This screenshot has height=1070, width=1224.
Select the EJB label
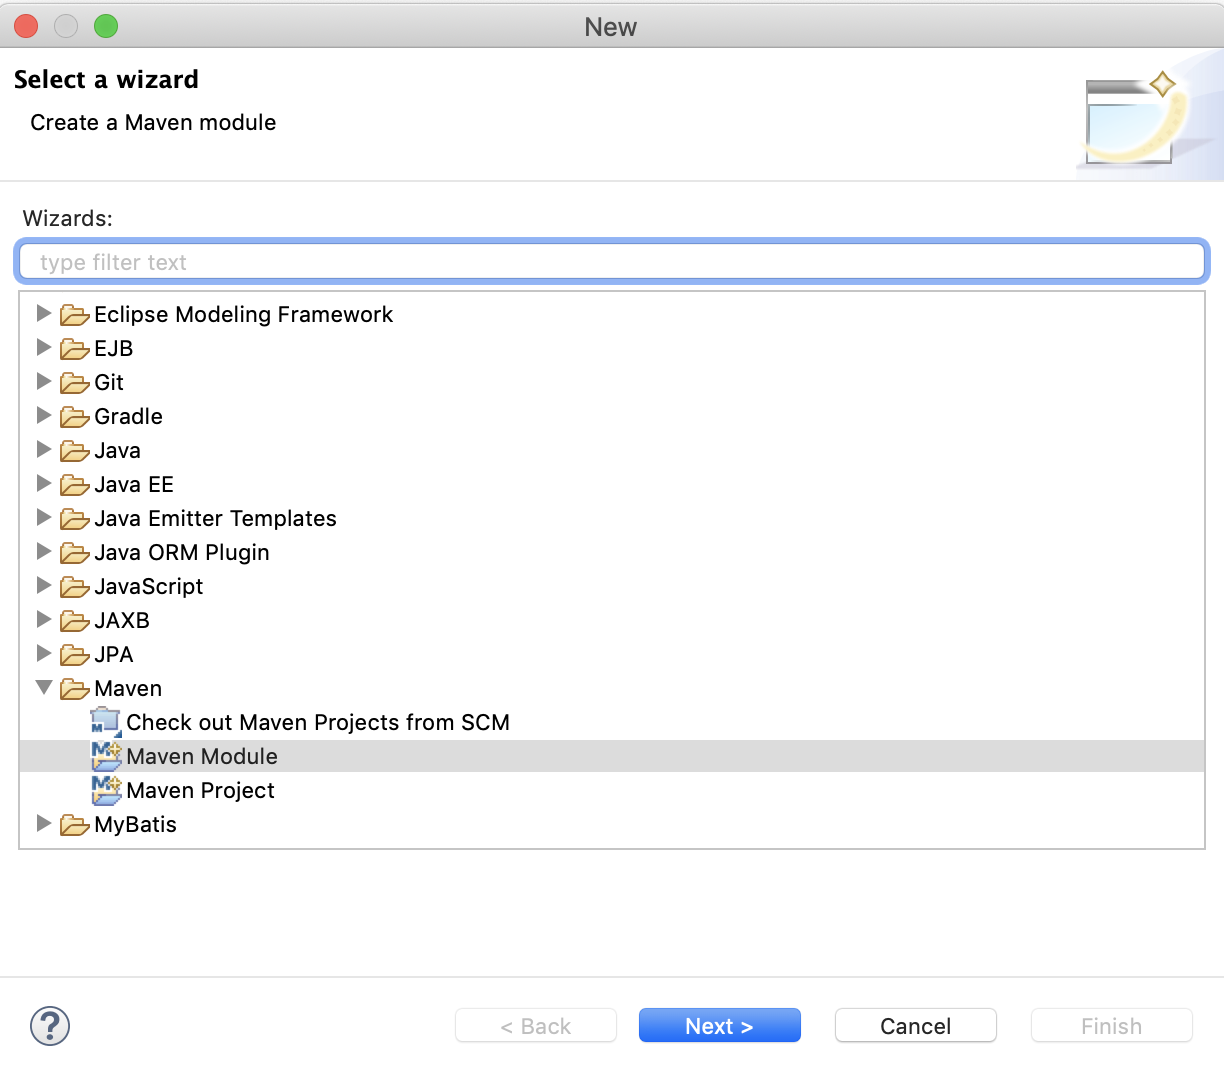(x=114, y=348)
